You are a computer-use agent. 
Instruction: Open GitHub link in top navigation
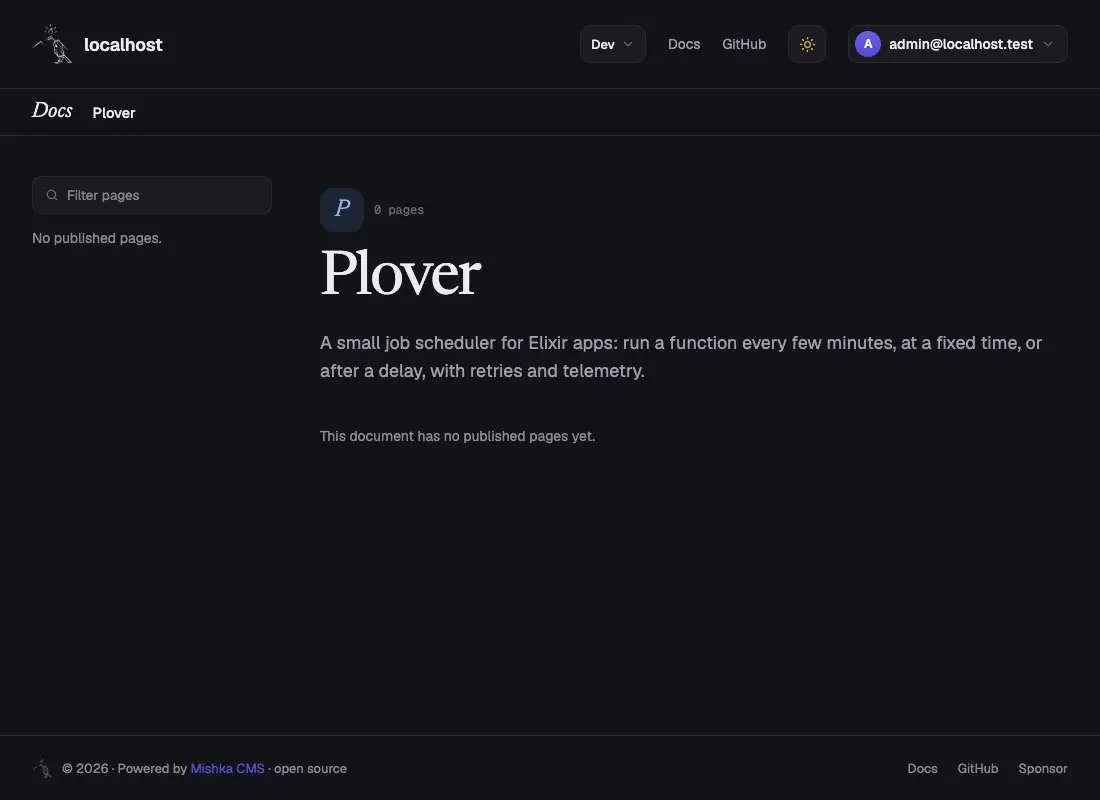pos(744,44)
